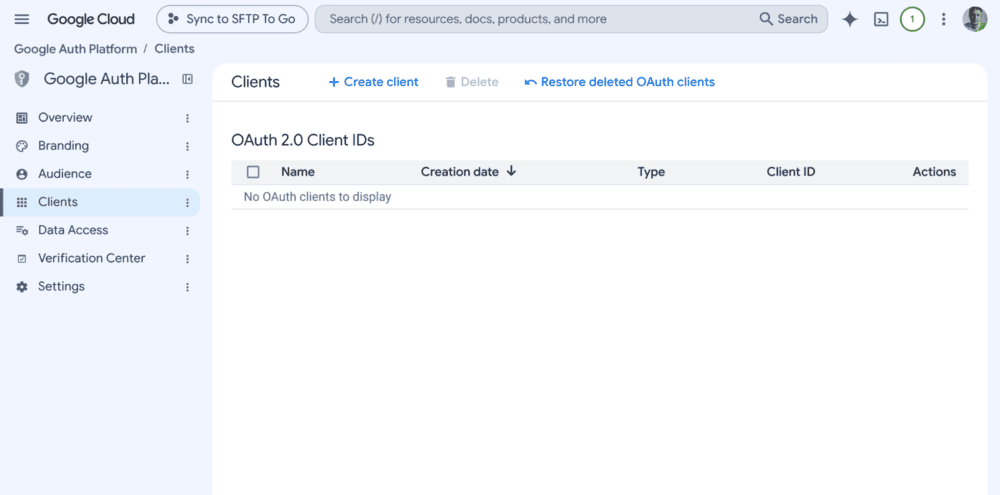
Task: Activate Cloud Shell terminal icon
Action: point(881,19)
